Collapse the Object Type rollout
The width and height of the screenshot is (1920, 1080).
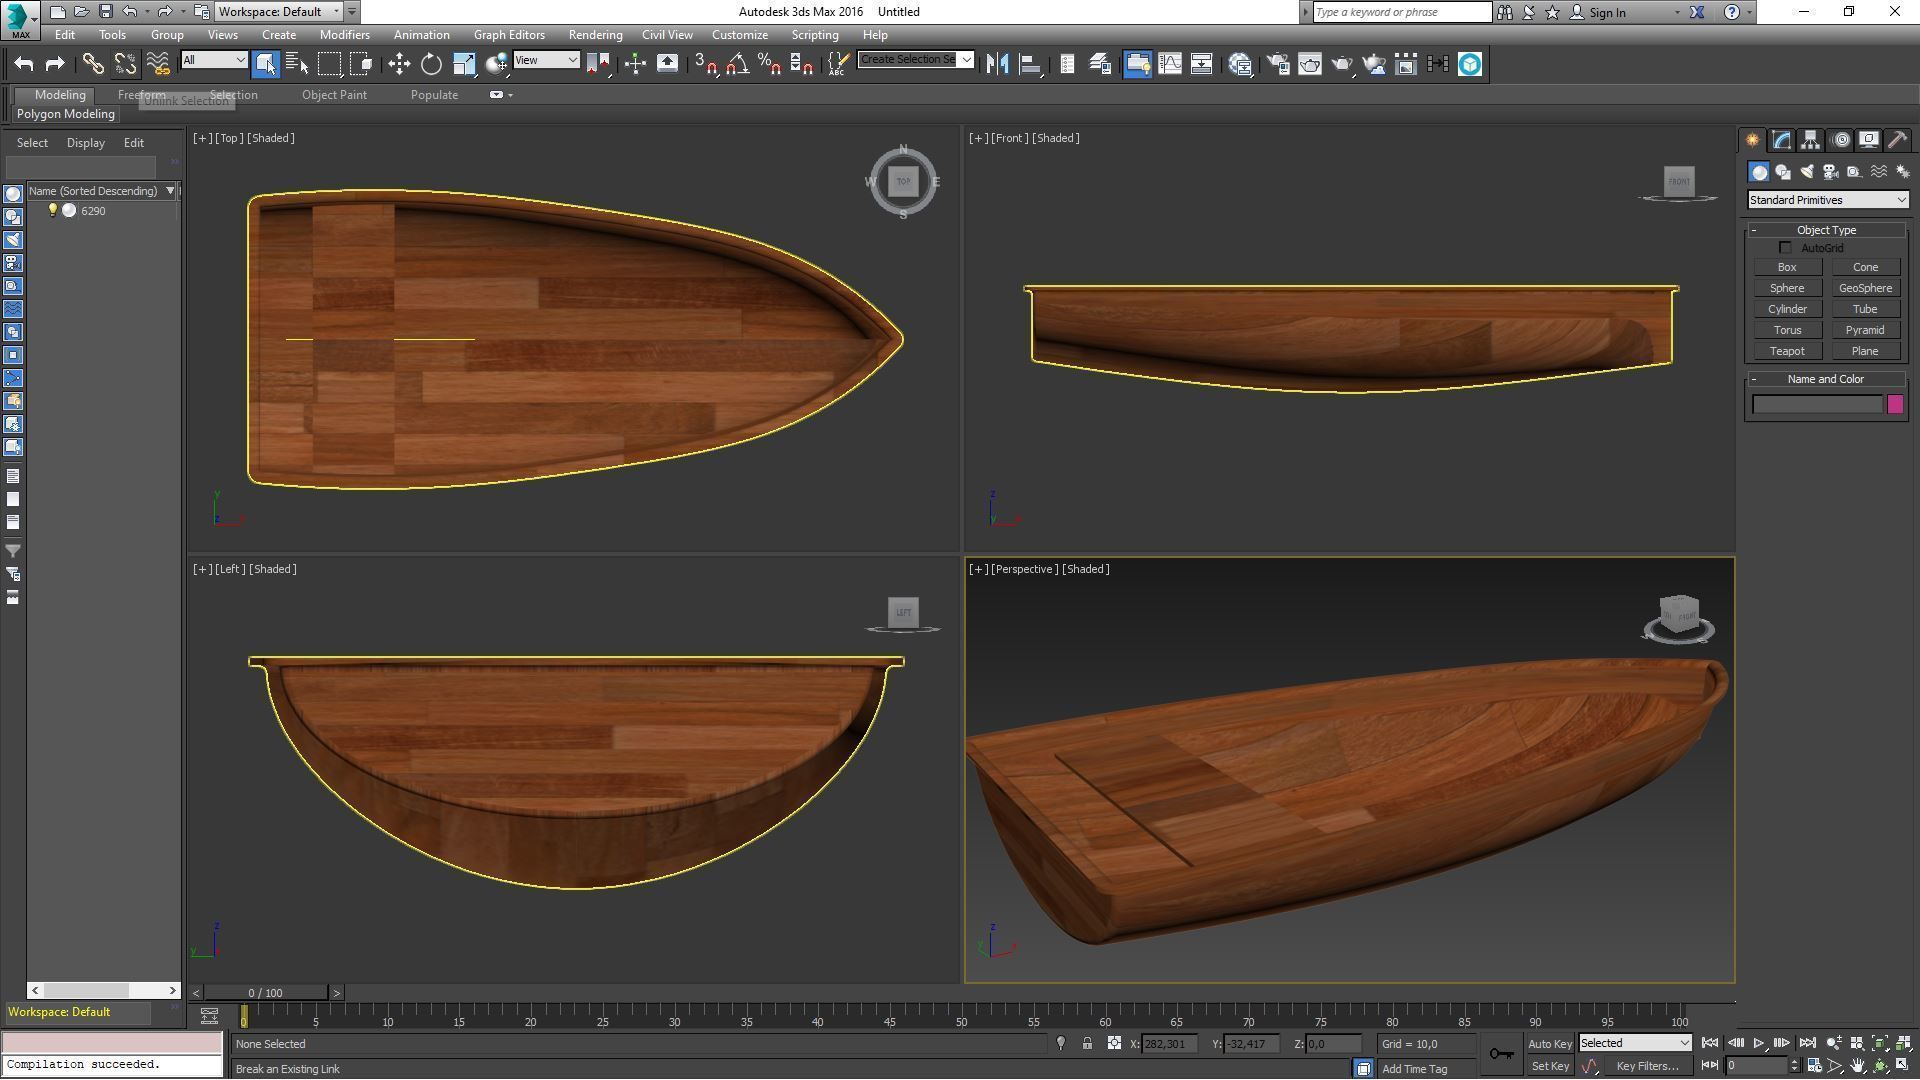1826,230
